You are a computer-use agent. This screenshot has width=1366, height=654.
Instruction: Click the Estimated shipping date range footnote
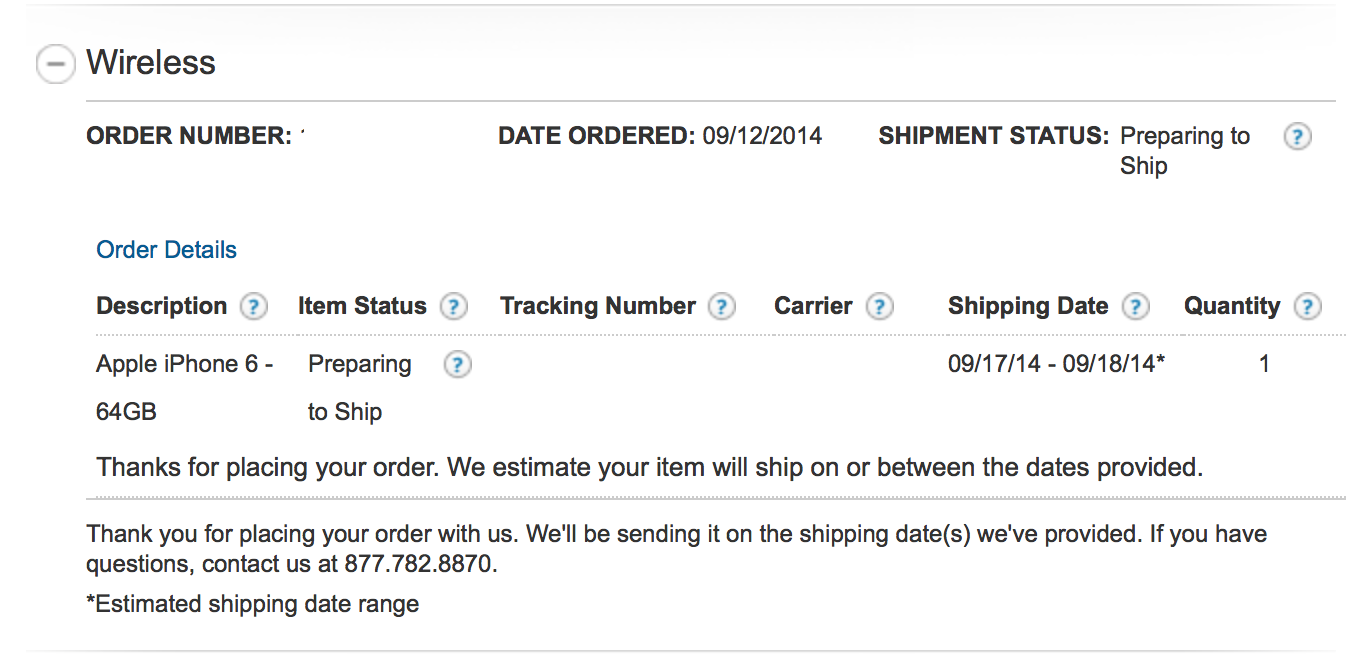point(253,604)
